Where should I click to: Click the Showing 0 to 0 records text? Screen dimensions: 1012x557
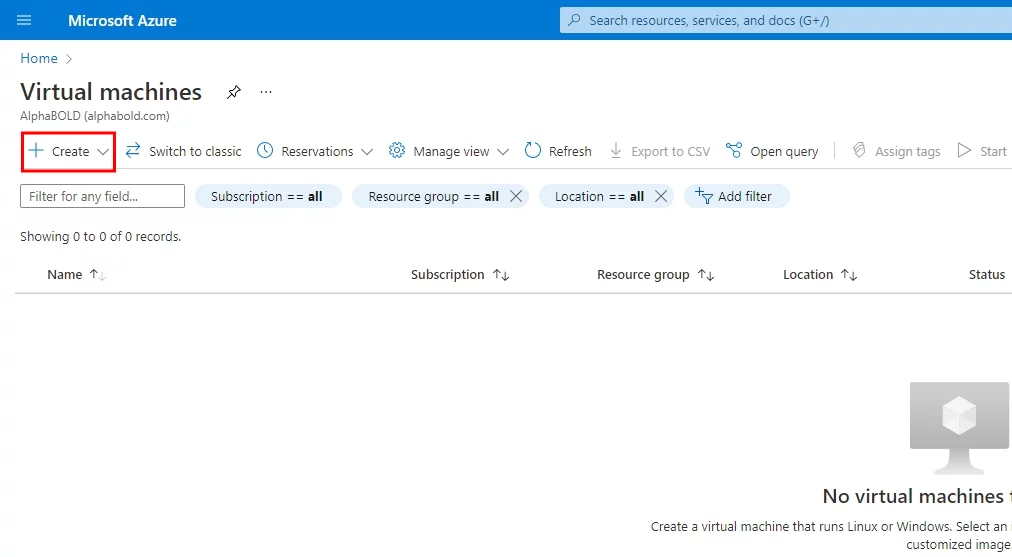pyautogui.click(x=101, y=237)
